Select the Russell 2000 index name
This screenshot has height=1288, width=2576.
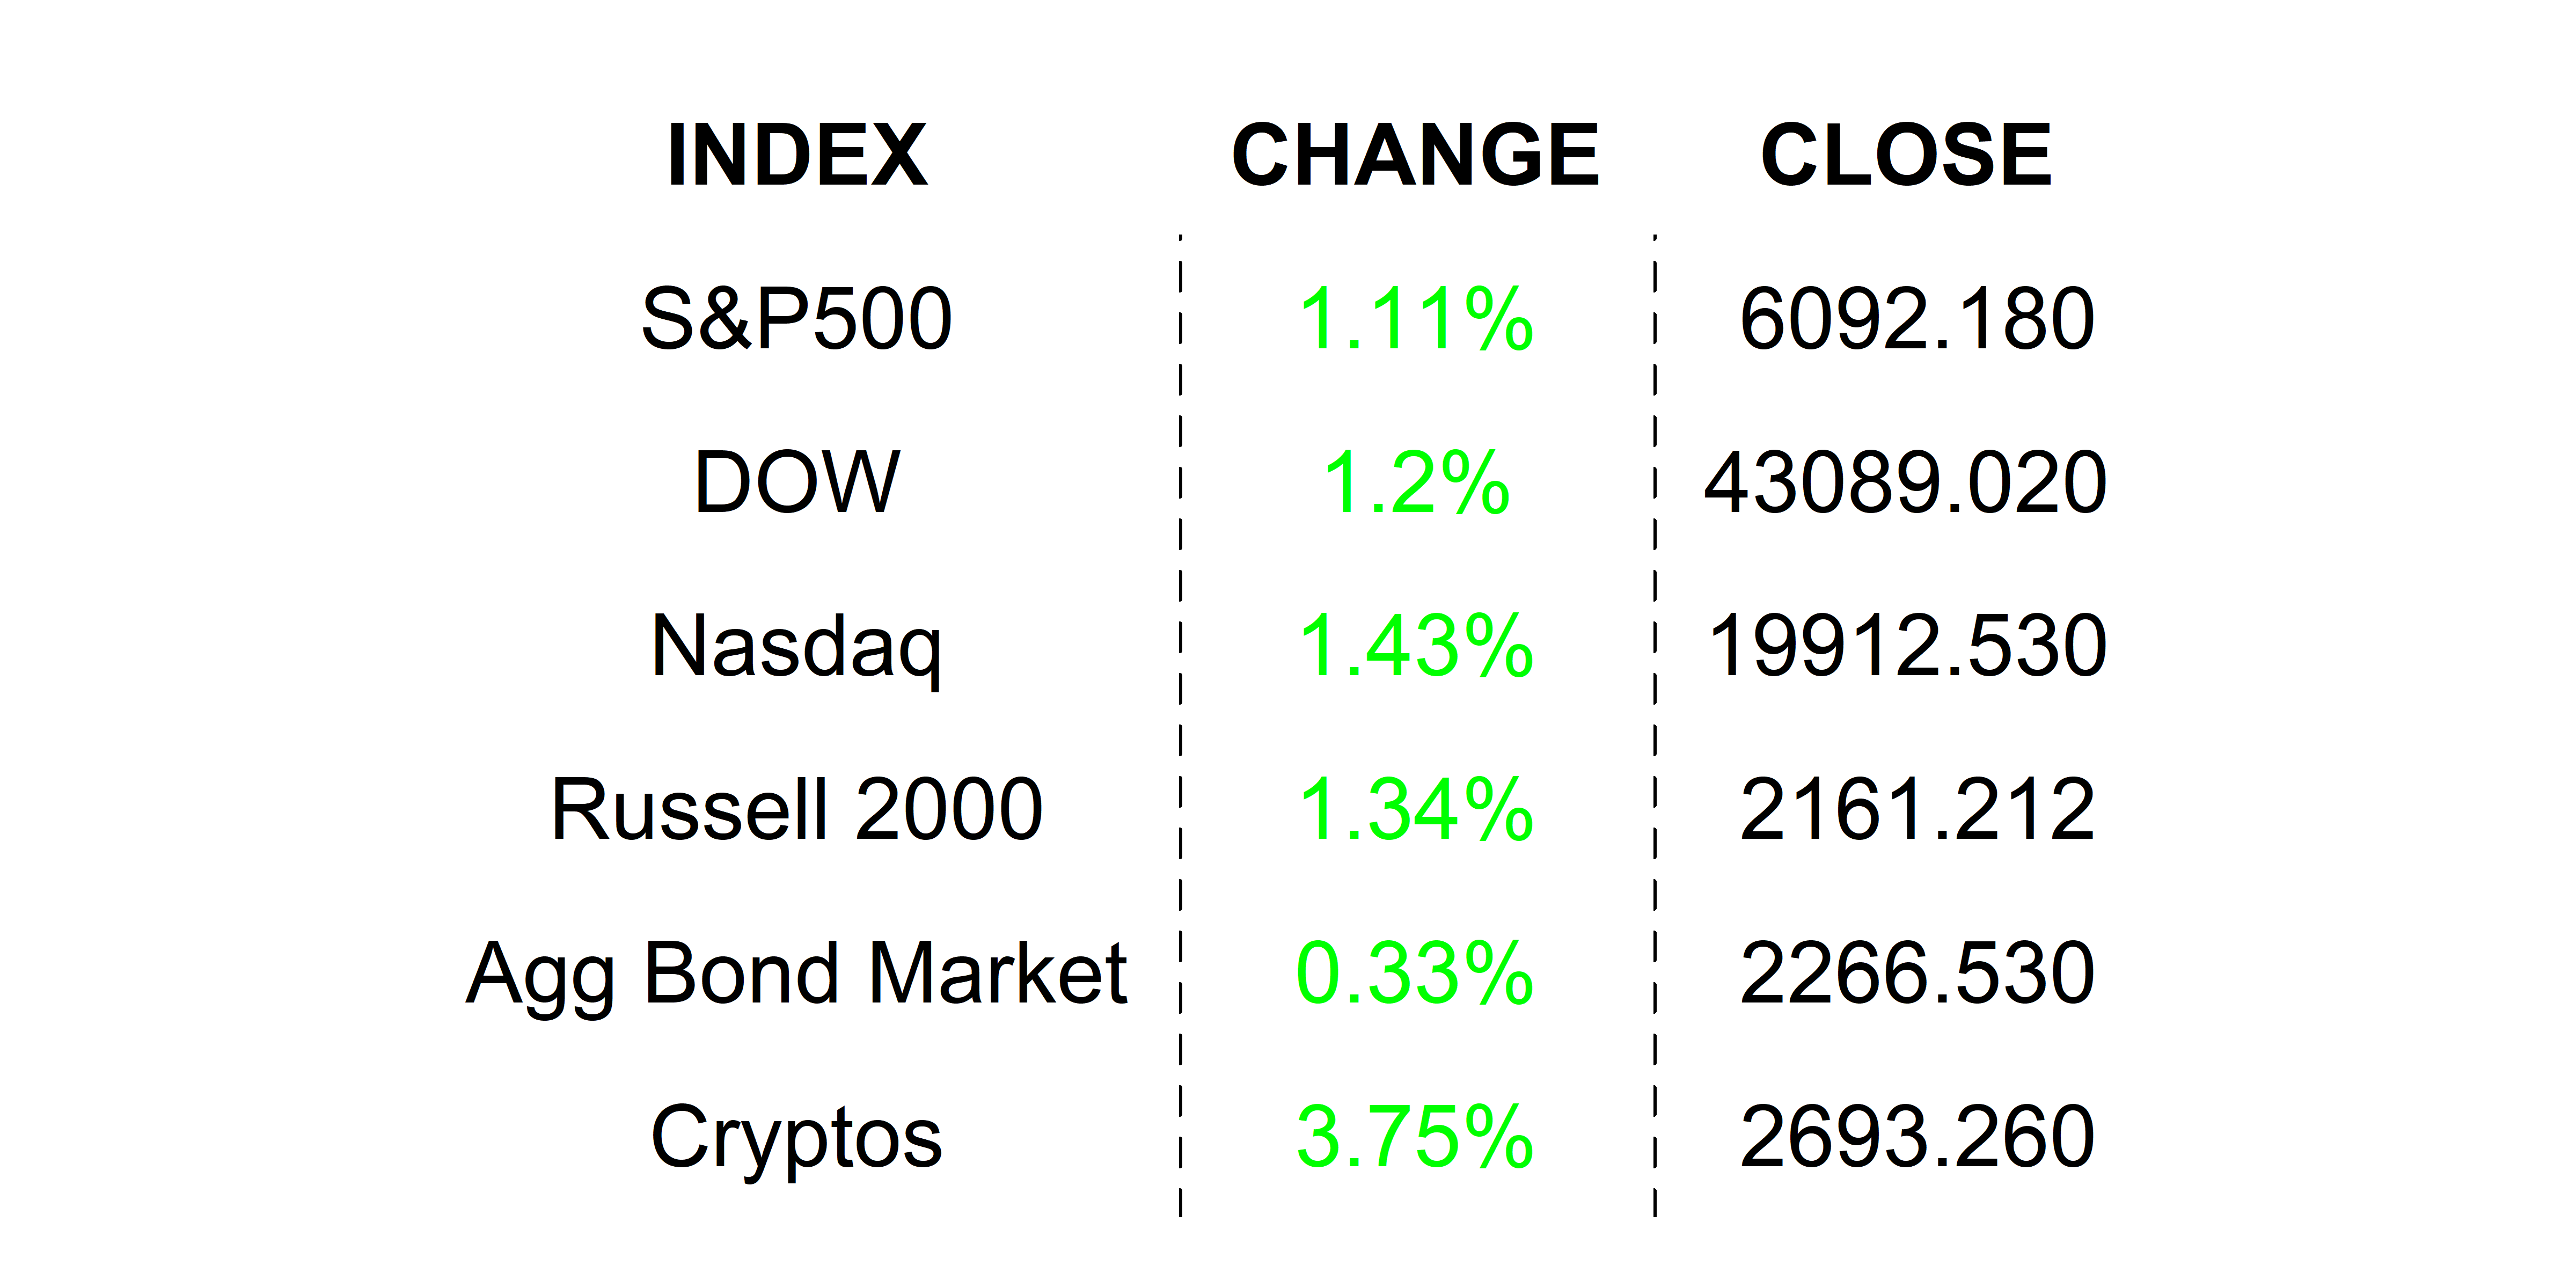797,810
